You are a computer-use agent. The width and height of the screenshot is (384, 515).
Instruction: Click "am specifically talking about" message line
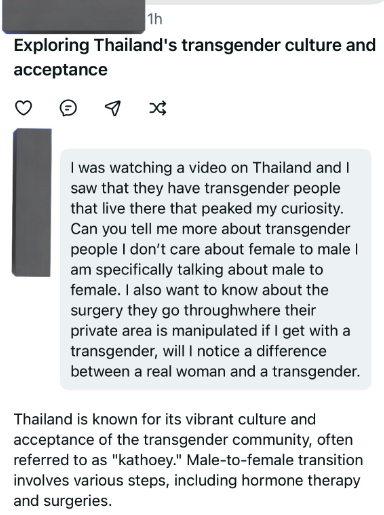pos(197,269)
